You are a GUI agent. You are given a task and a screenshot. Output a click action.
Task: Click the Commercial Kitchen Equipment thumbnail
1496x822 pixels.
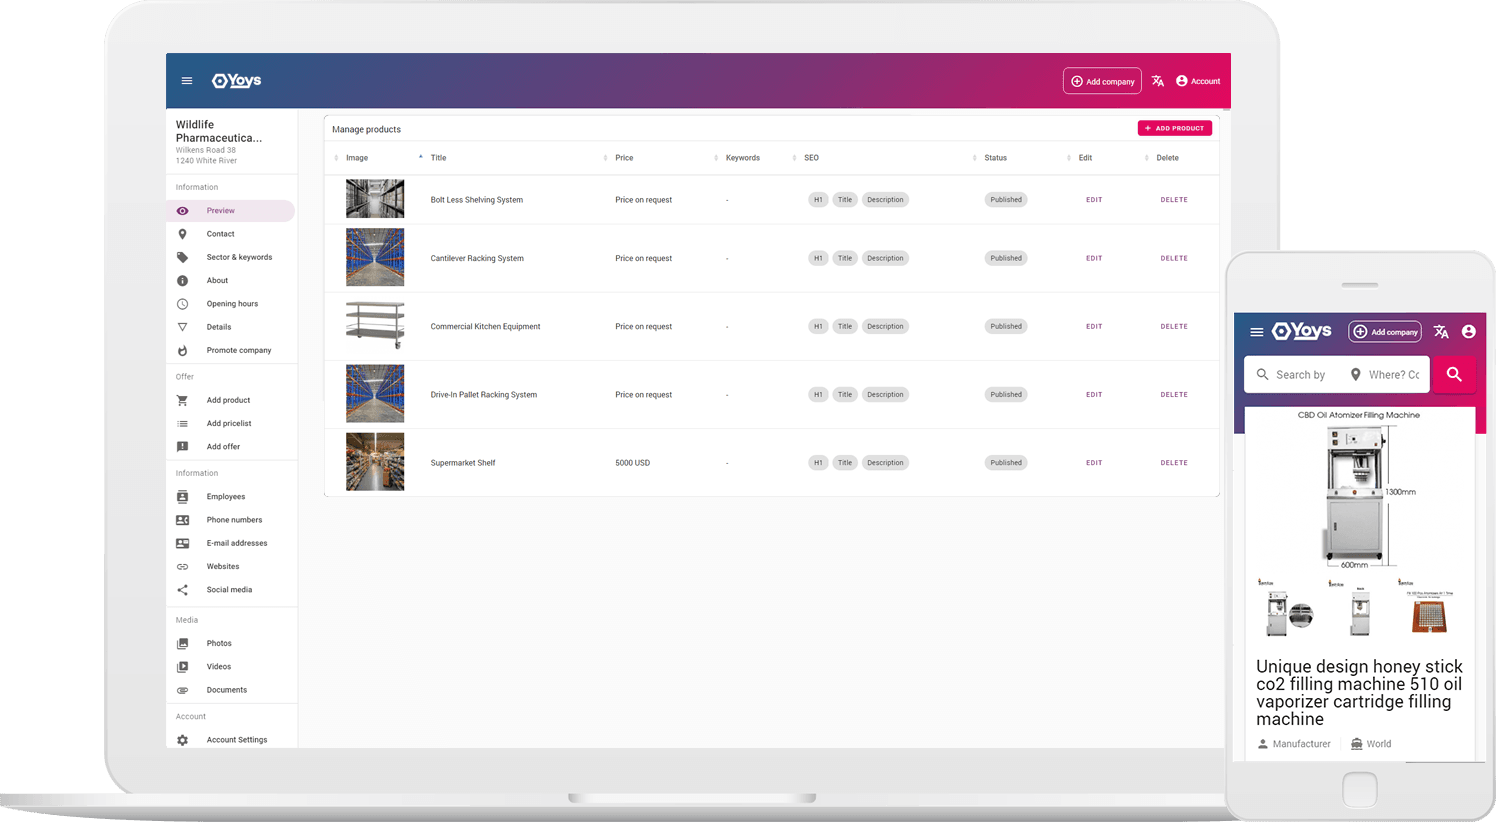coord(375,326)
